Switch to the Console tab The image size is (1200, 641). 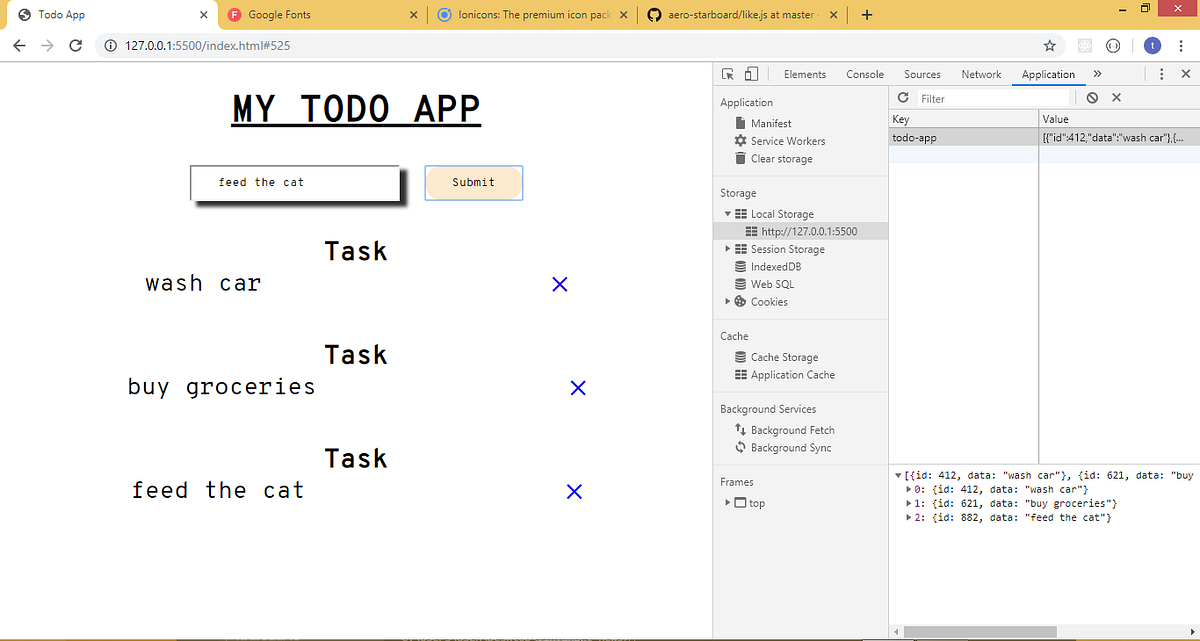click(x=864, y=73)
